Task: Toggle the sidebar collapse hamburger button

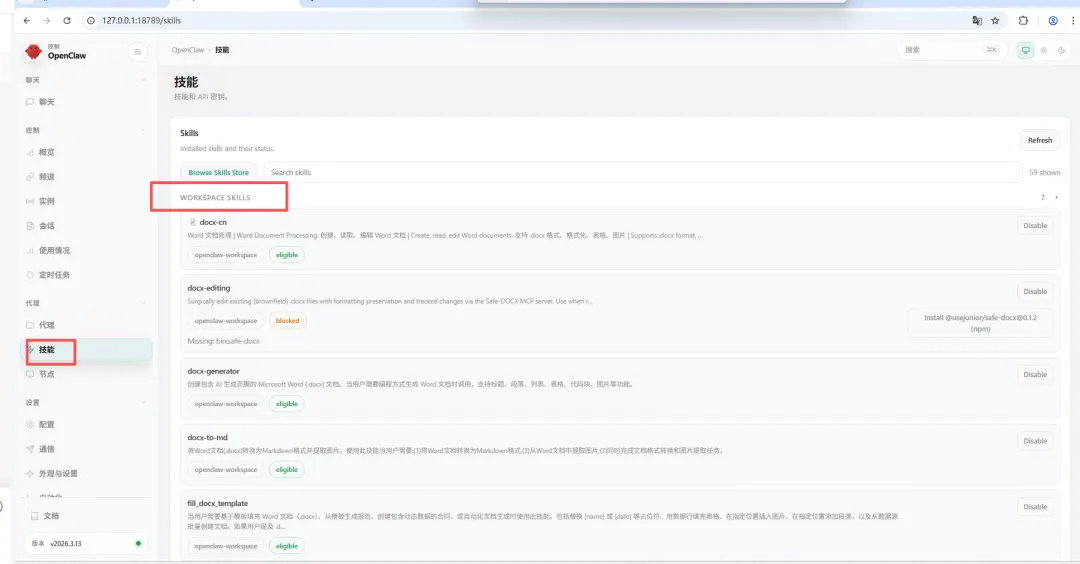Action: (137, 52)
